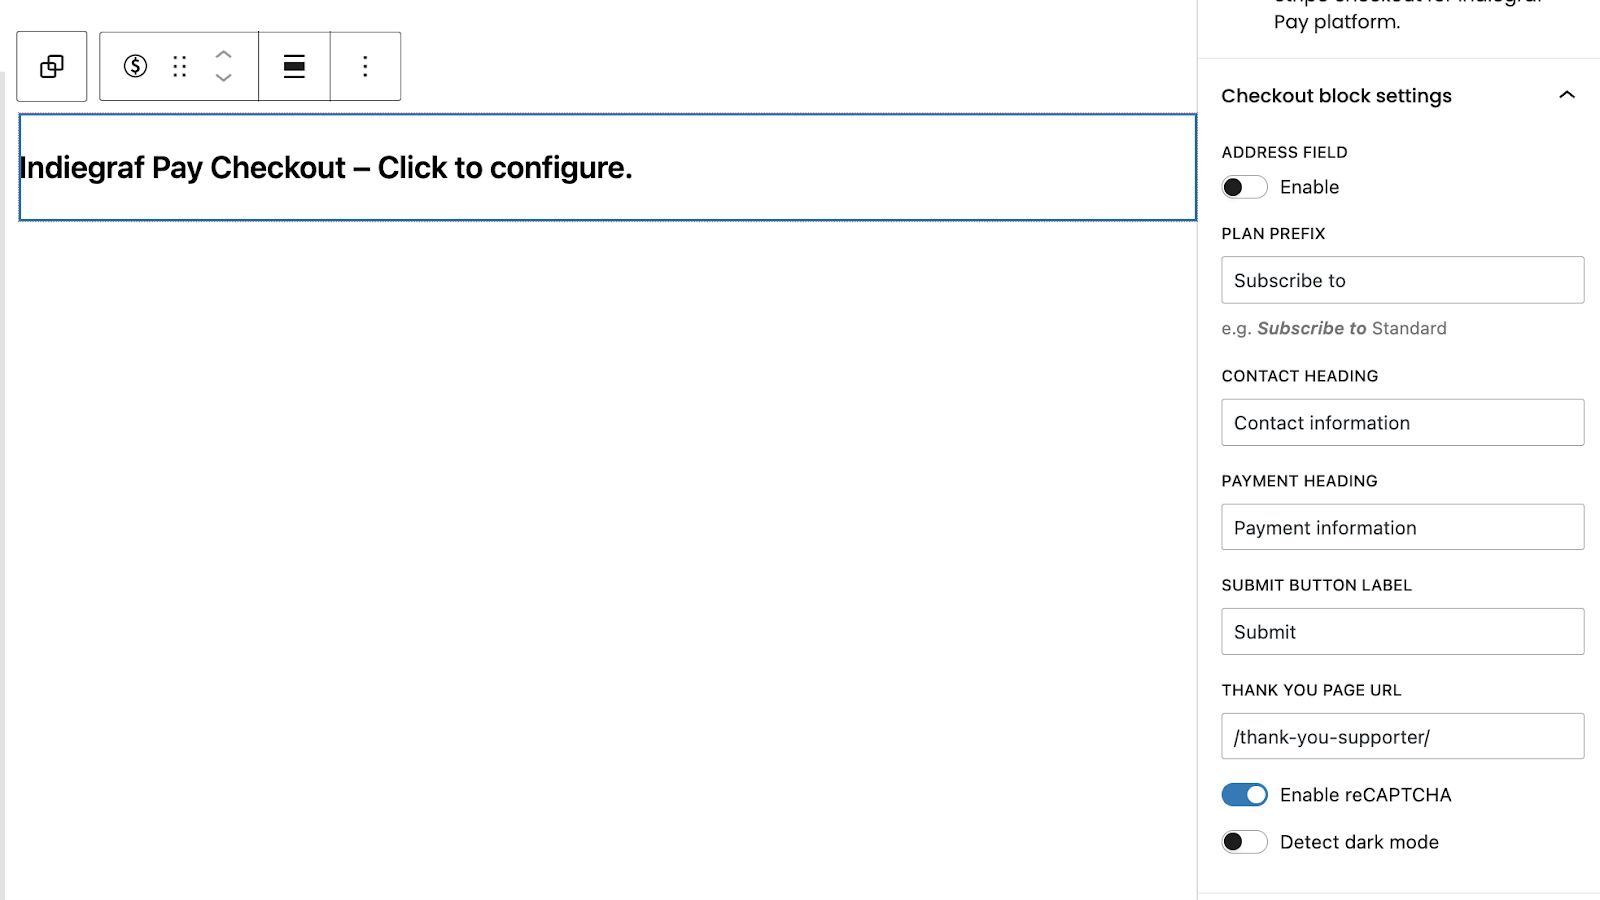Move block up with the up arrow
The height and width of the screenshot is (900, 1600).
[224, 54]
